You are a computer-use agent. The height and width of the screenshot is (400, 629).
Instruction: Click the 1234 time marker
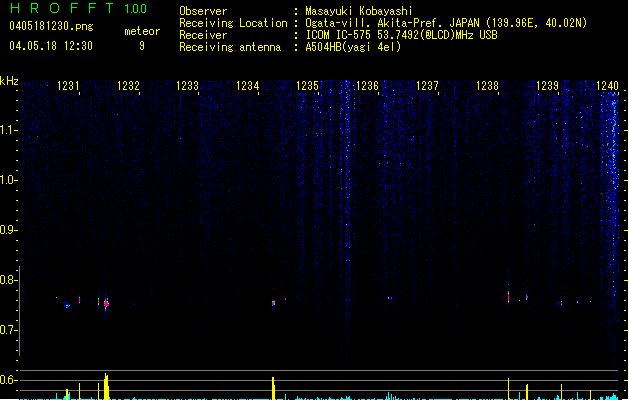click(248, 85)
